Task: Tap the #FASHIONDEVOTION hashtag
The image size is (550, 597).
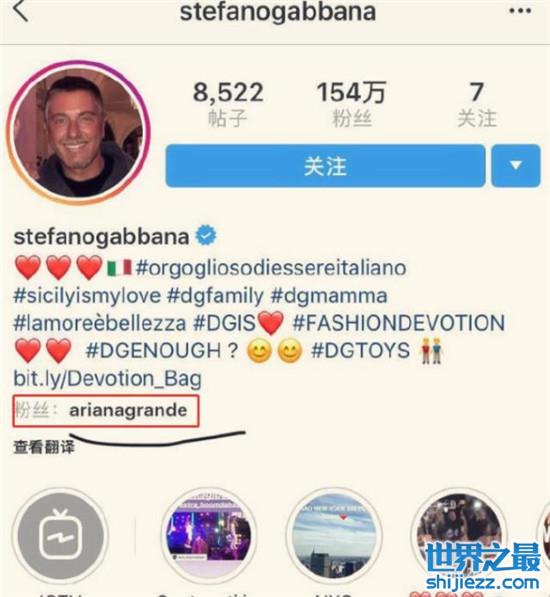Action: (399, 323)
